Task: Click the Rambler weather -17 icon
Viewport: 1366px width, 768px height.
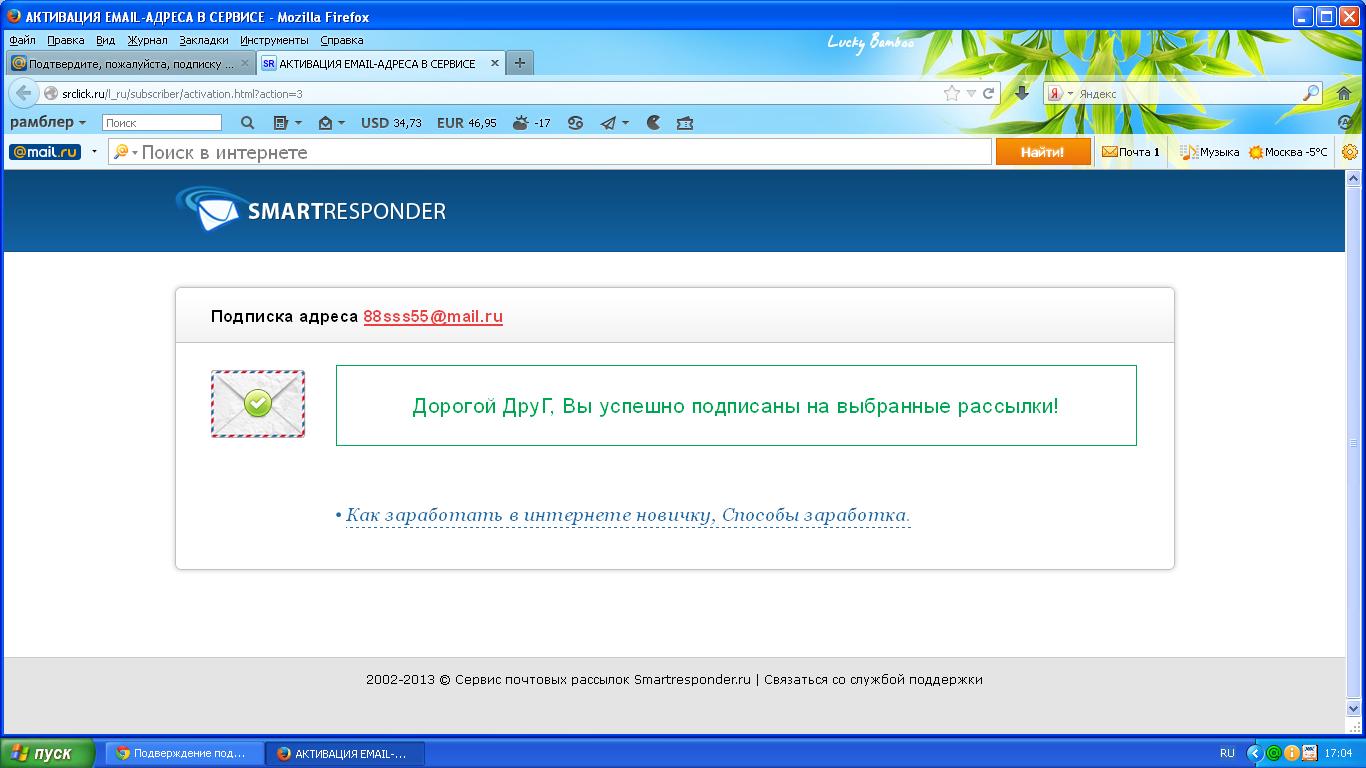Action: pyautogui.click(x=531, y=123)
